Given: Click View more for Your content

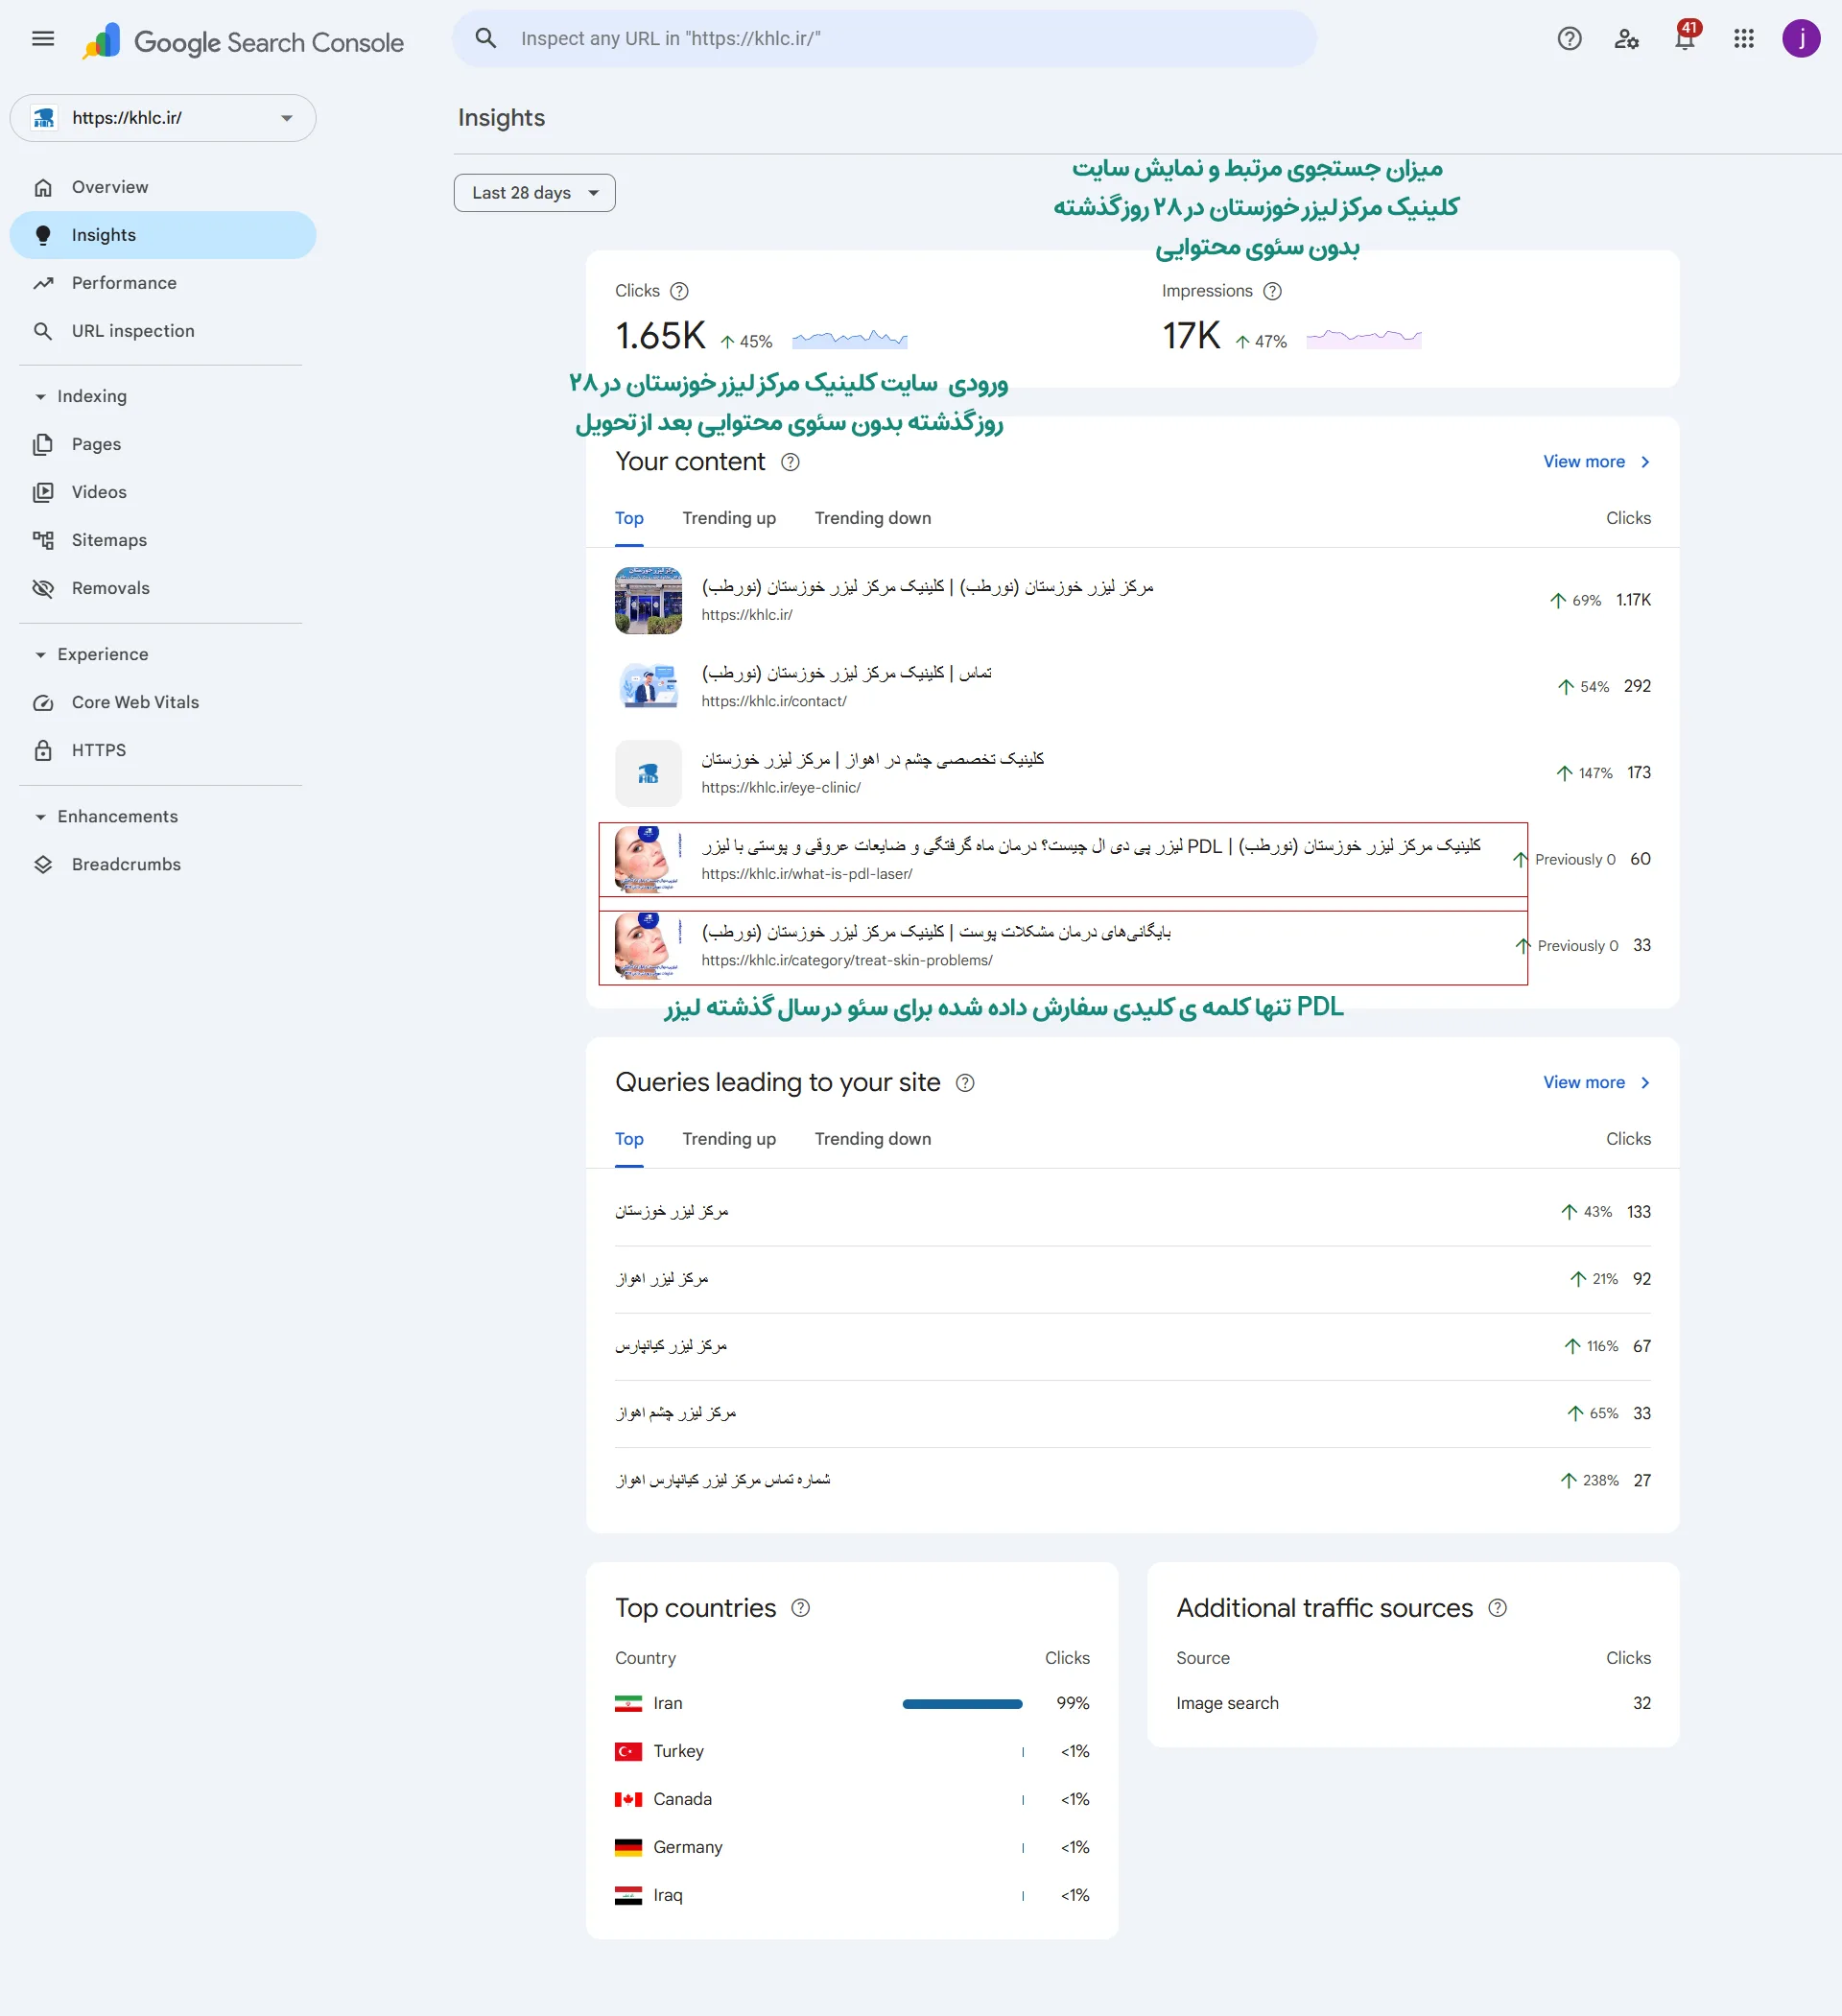Looking at the screenshot, I should tap(1596, 462).
